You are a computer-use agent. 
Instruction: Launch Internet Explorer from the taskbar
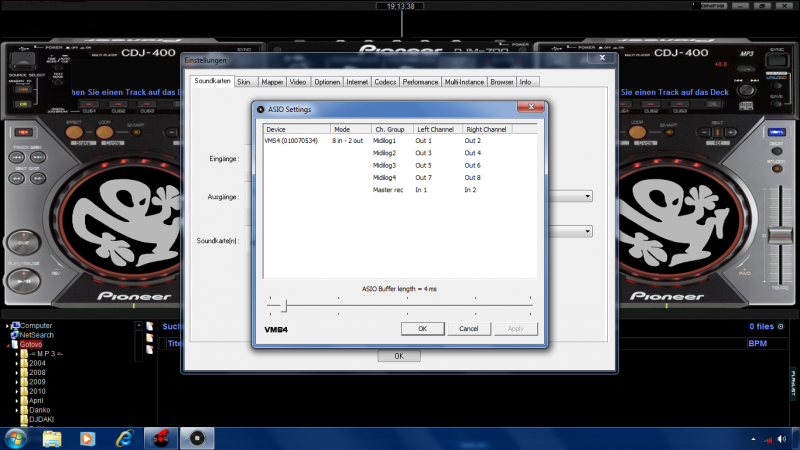point(124,437)
